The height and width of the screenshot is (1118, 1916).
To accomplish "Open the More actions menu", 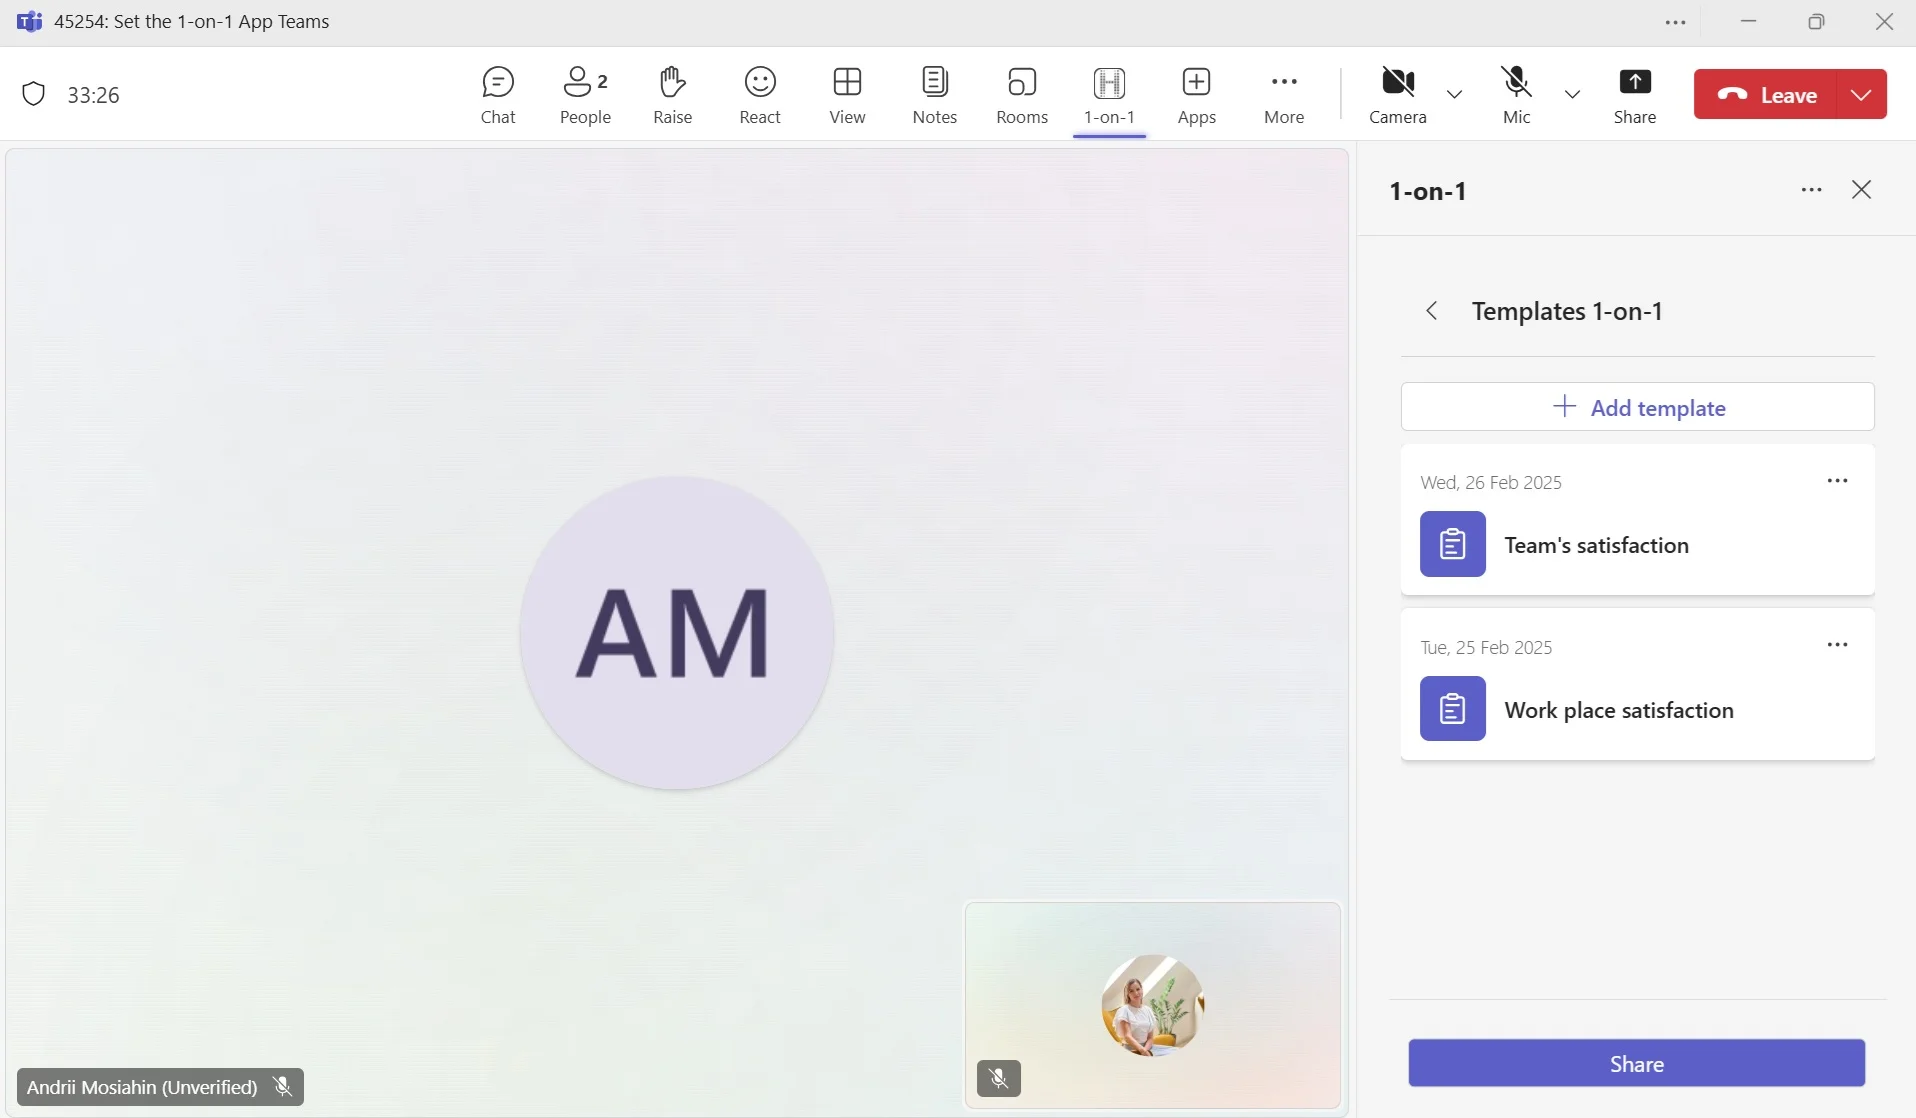I will 1283,95.
